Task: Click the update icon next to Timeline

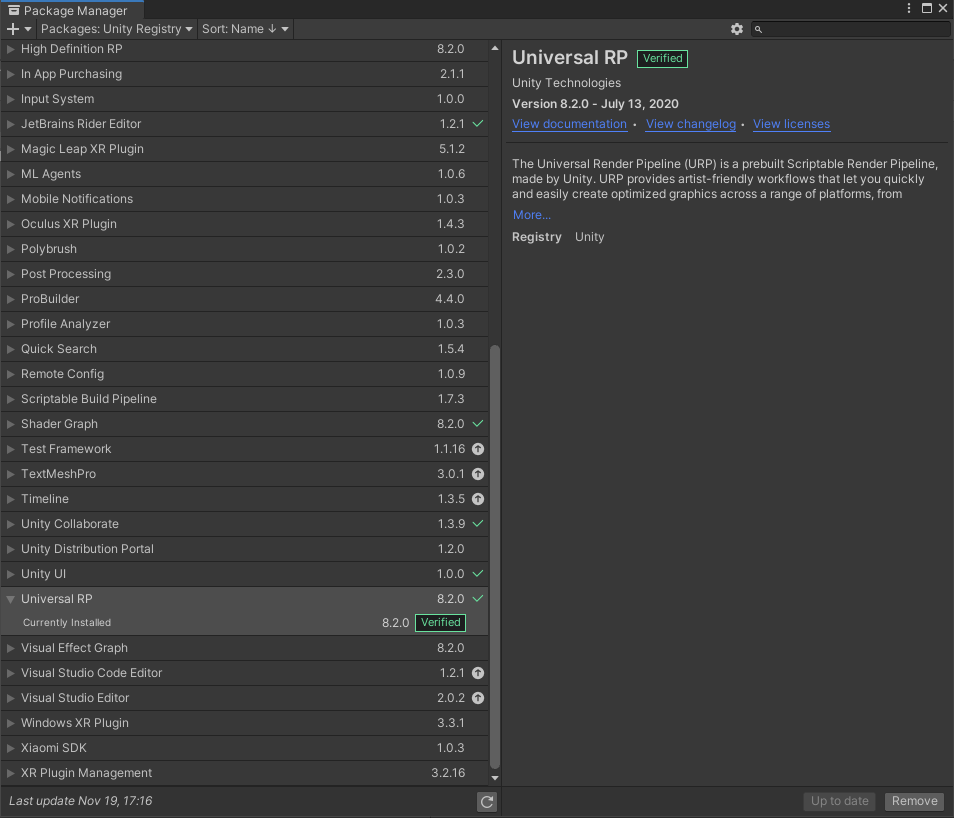Action: coord(478,499)
